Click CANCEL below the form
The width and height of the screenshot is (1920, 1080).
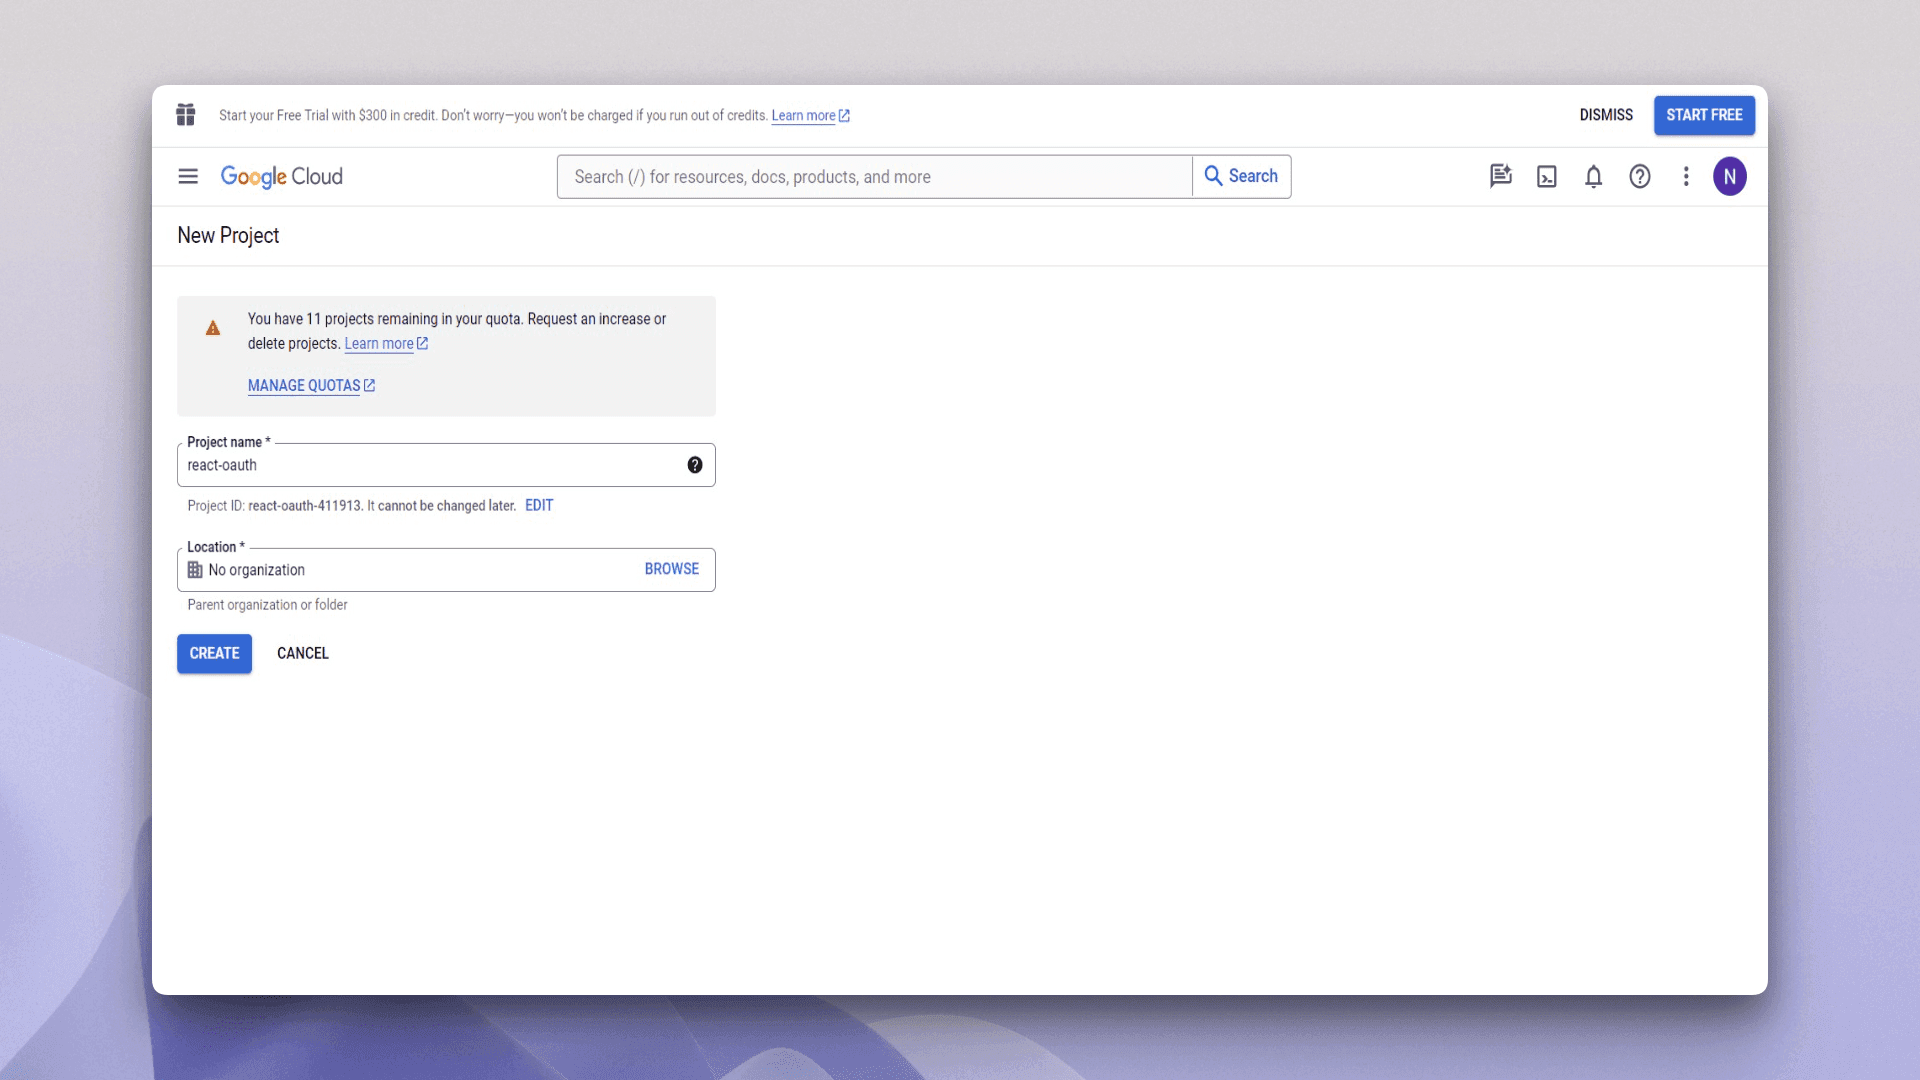click(302, 653)
